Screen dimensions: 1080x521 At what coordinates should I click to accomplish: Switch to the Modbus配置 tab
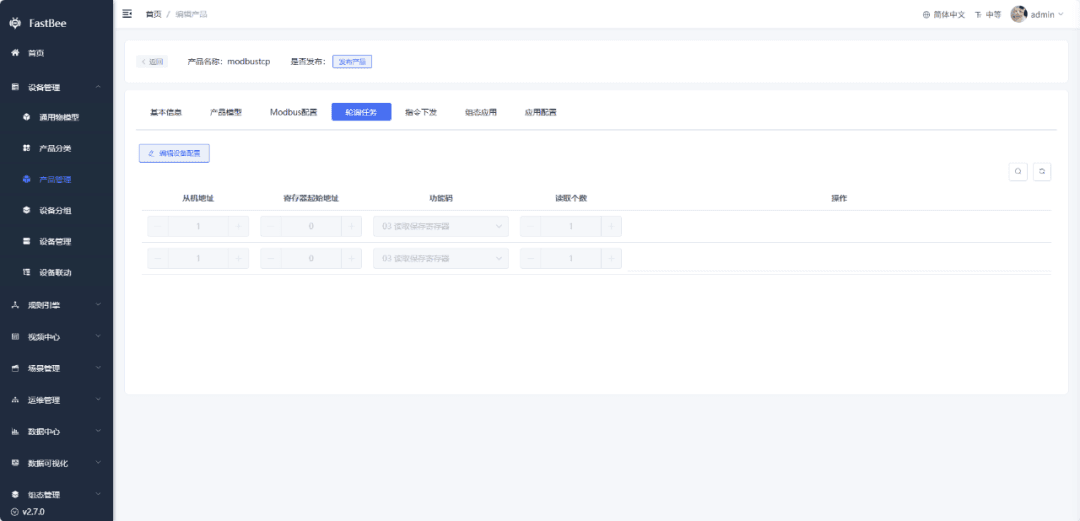click(x=293, y=112)
